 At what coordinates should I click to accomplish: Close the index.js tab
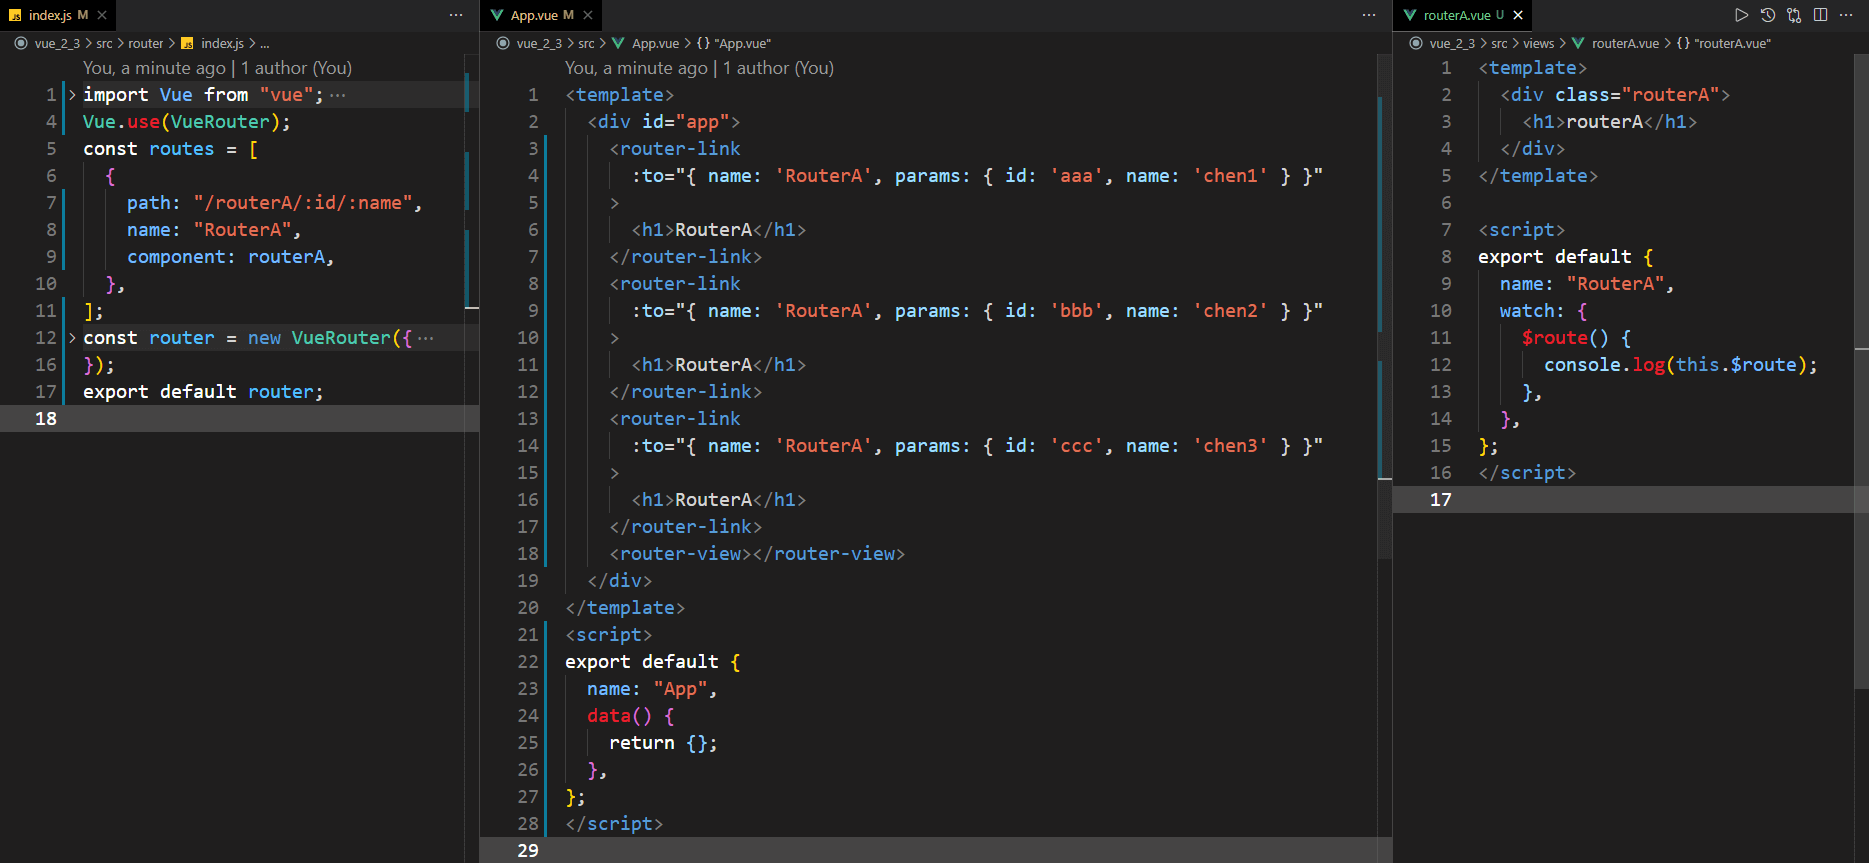102,15
